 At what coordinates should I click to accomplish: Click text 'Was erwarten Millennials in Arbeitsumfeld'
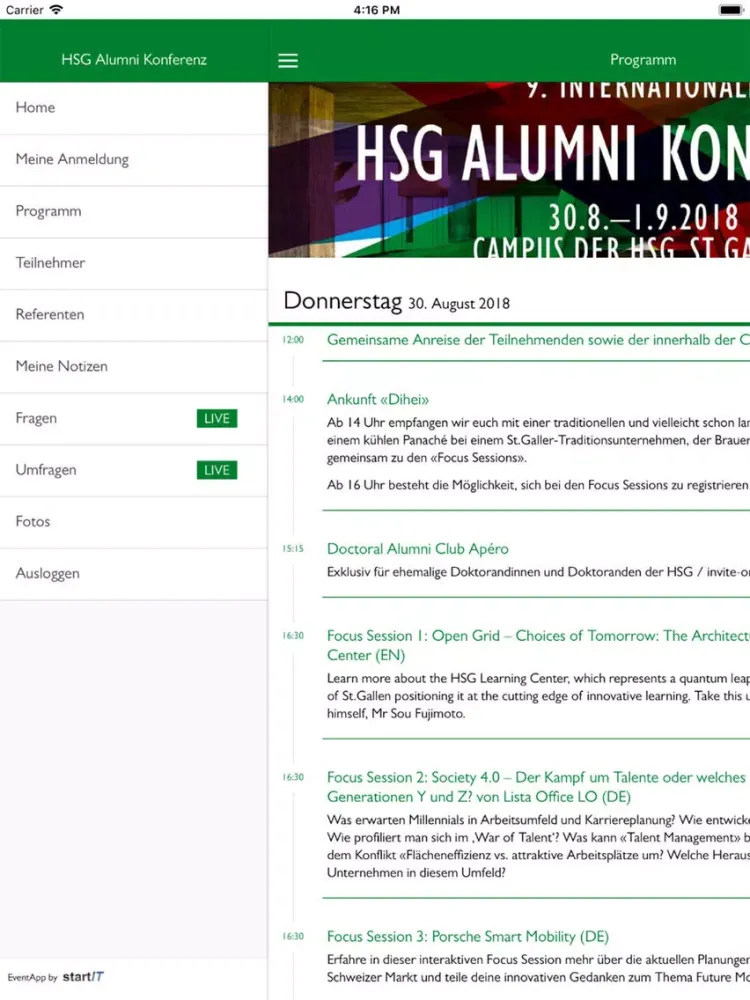[538, 846]
